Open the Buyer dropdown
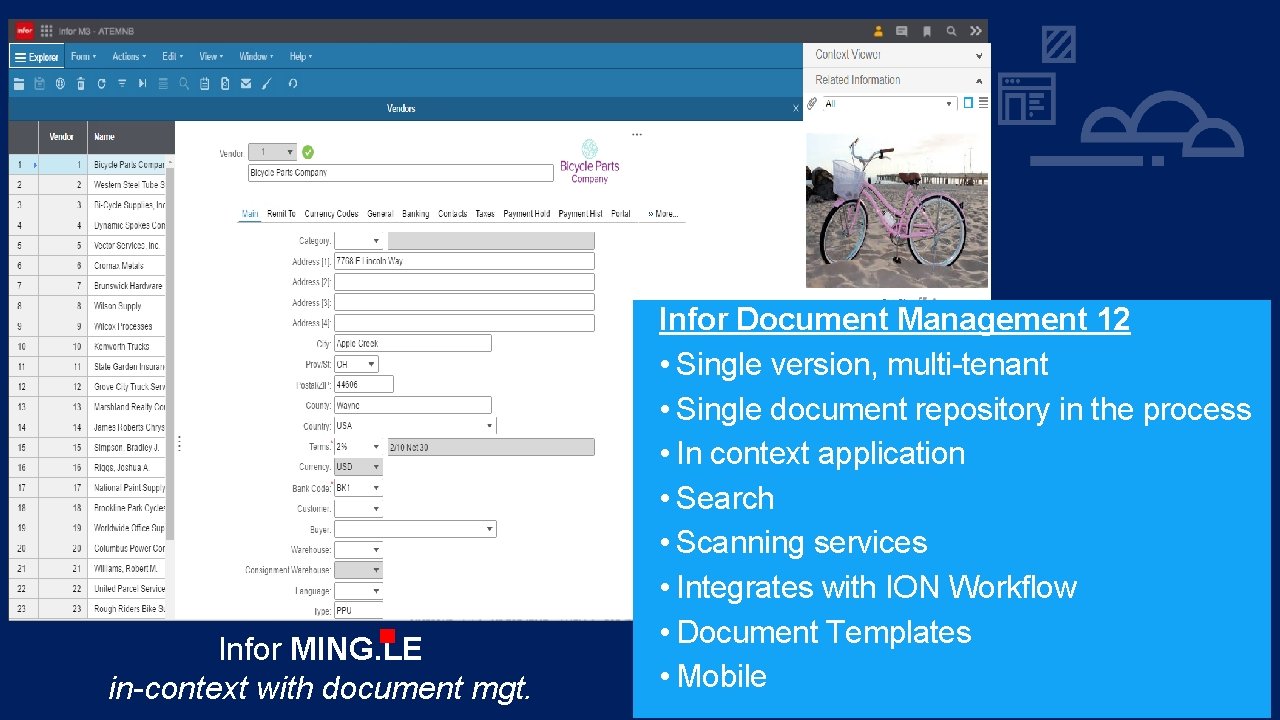Image resolution: width=1280 pixels, height=720 pixels. (x=490, y=529)
